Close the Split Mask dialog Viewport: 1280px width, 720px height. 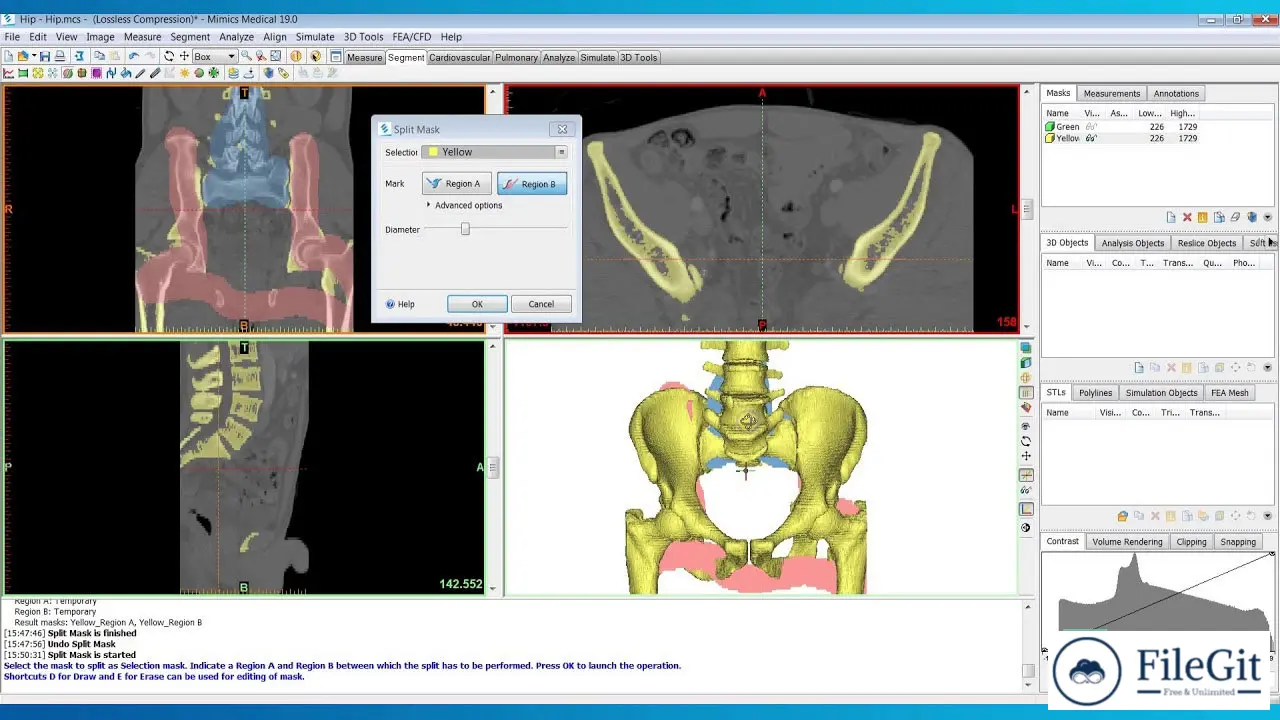[x=562, y=129]
